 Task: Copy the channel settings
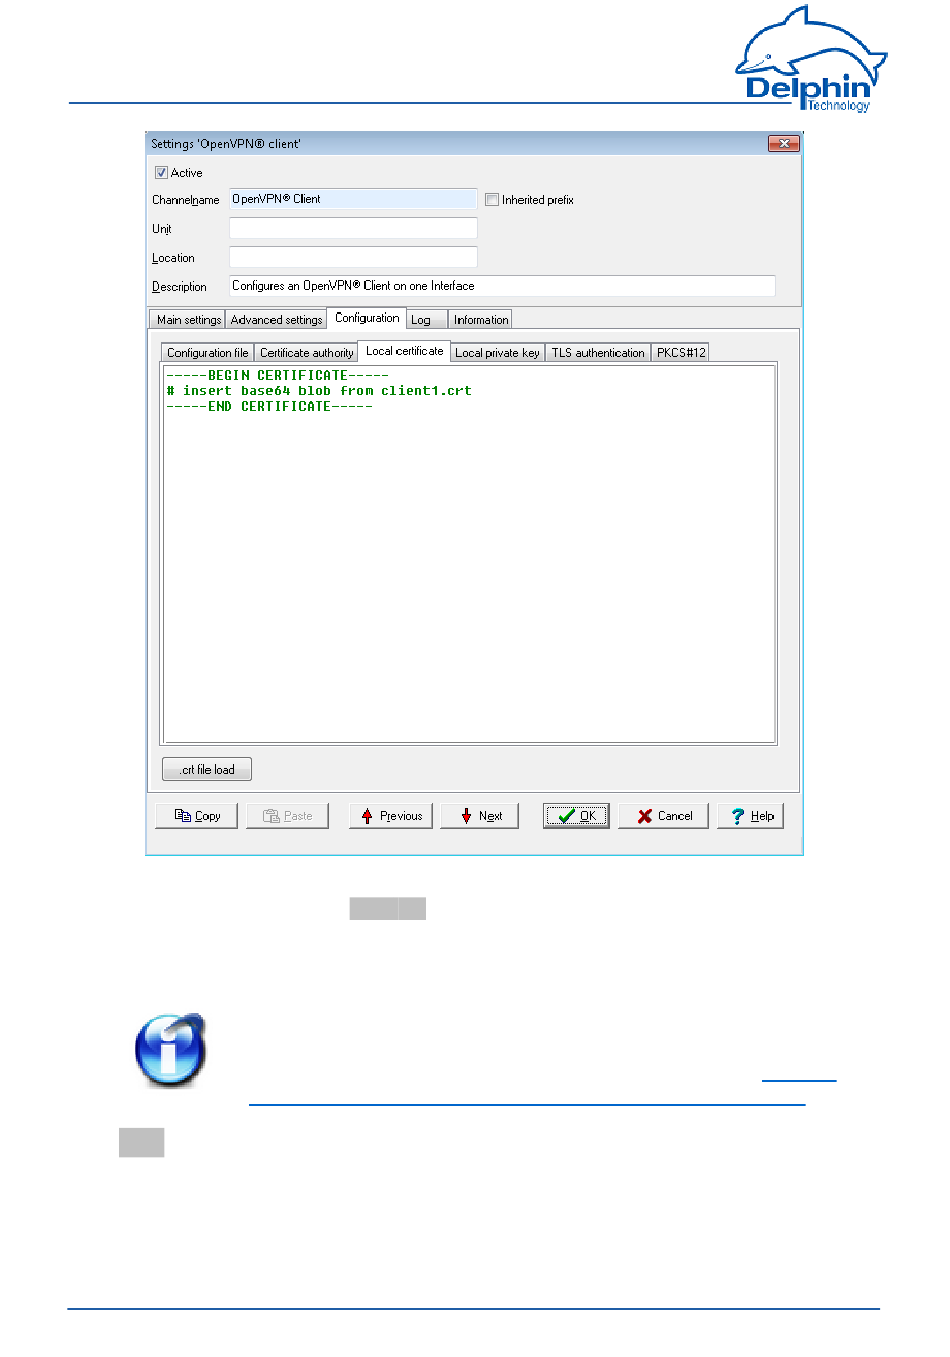click(196, 816)
